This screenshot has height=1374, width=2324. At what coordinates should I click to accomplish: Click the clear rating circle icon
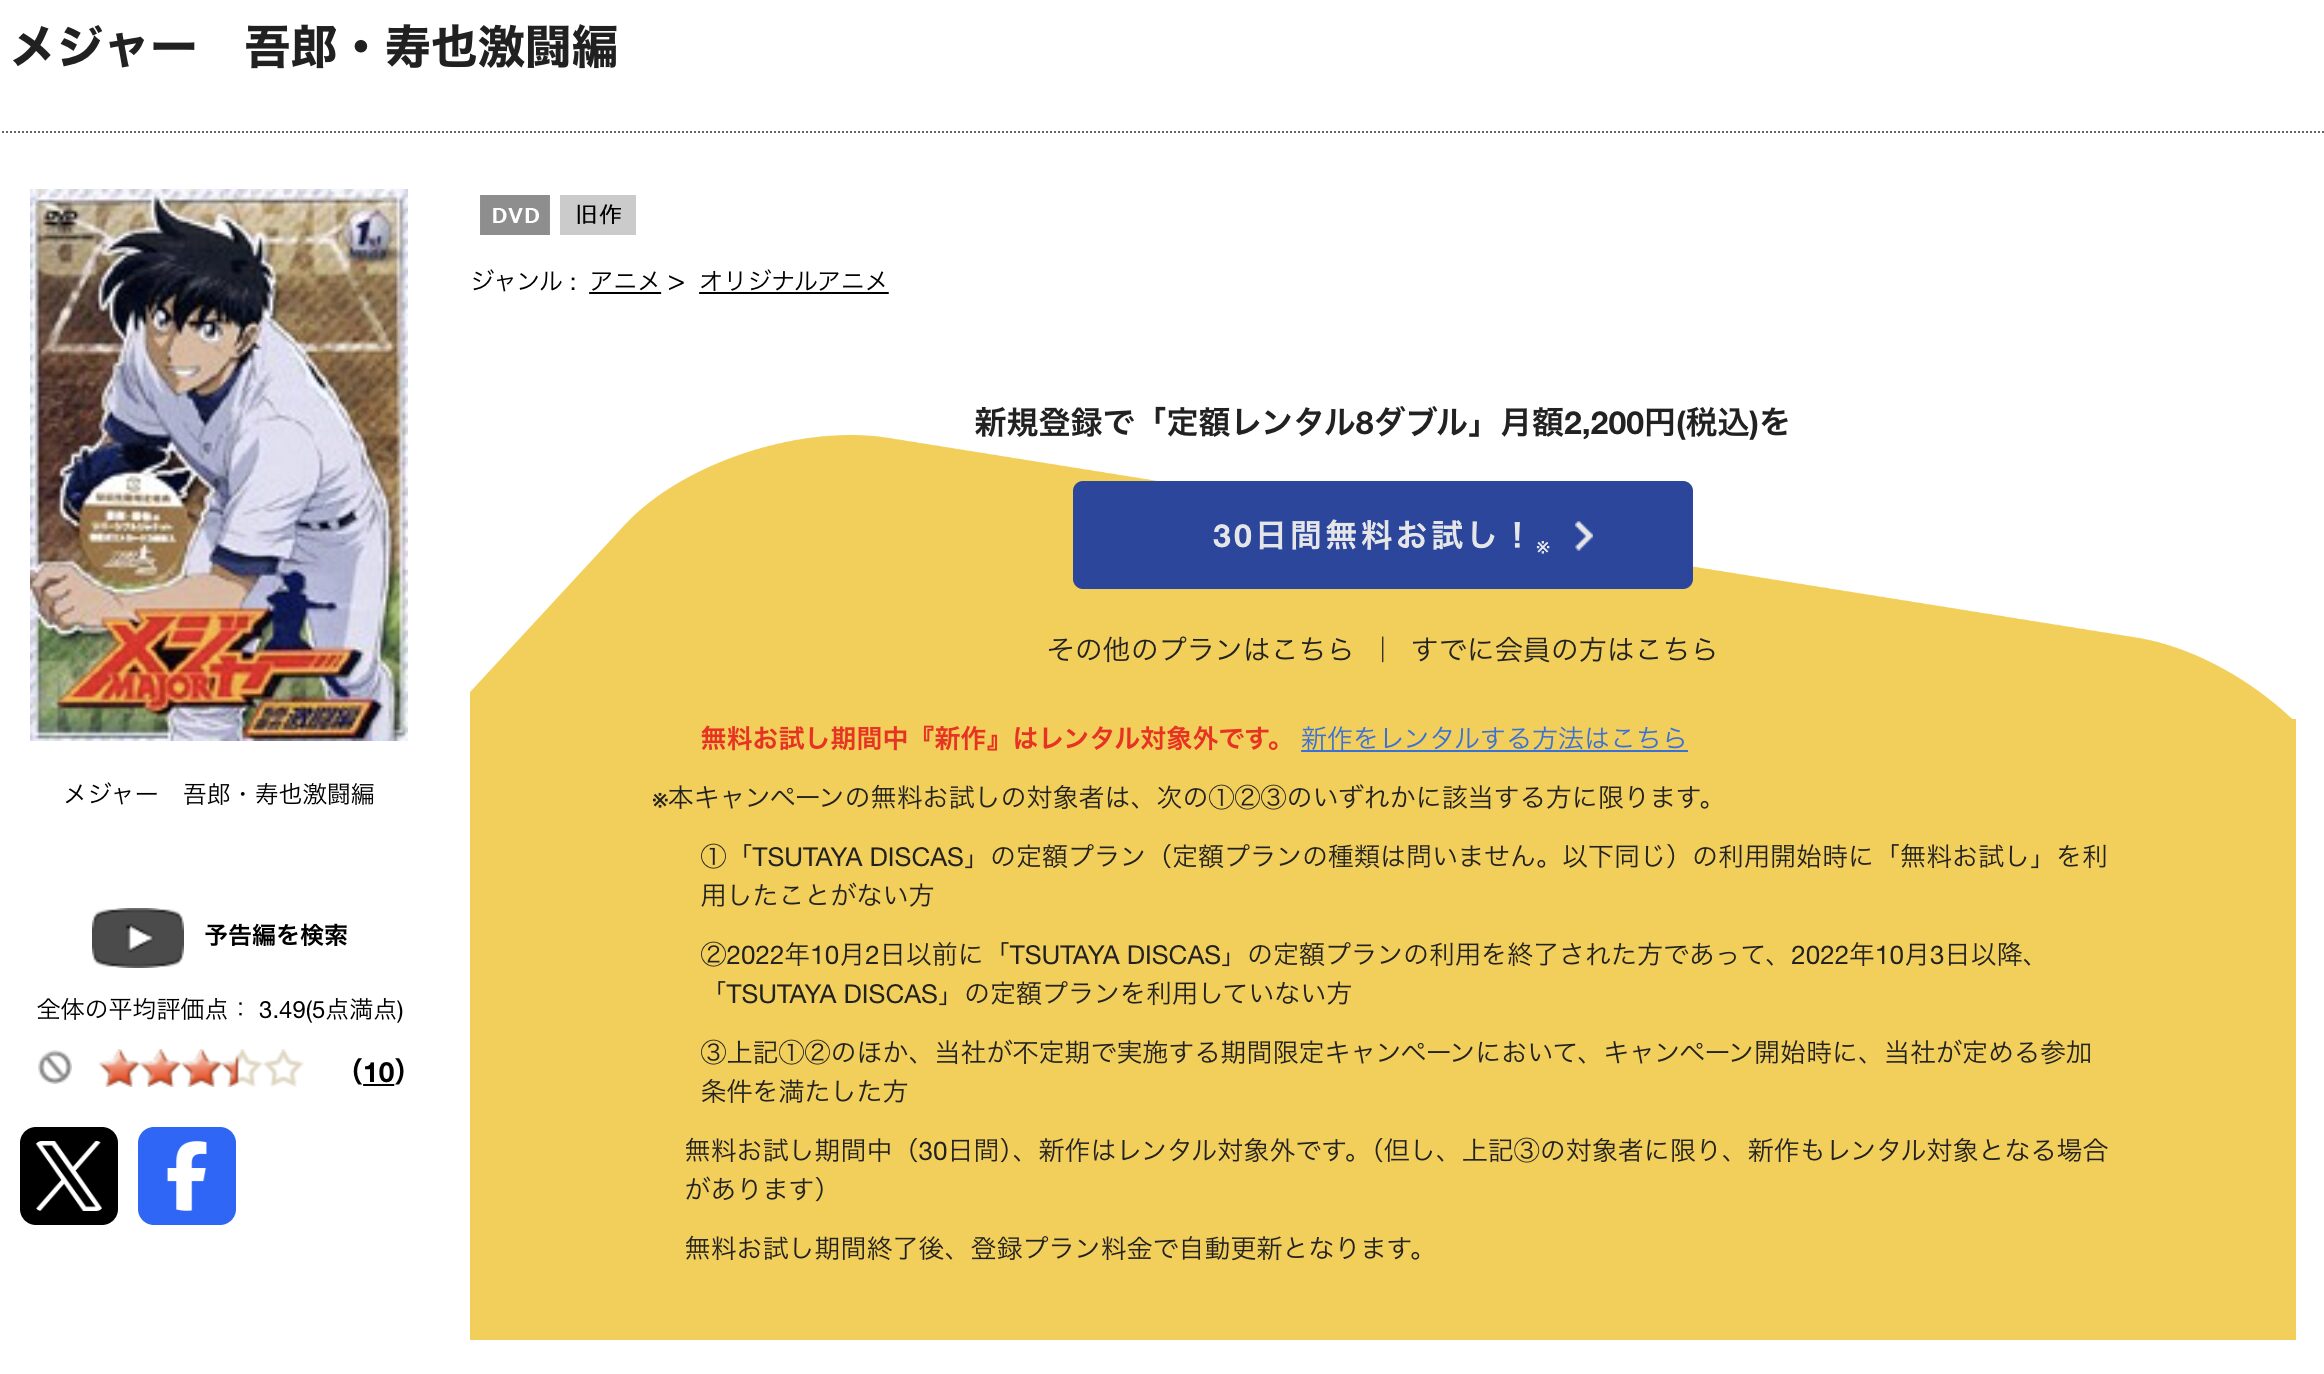coord(55,1068)
